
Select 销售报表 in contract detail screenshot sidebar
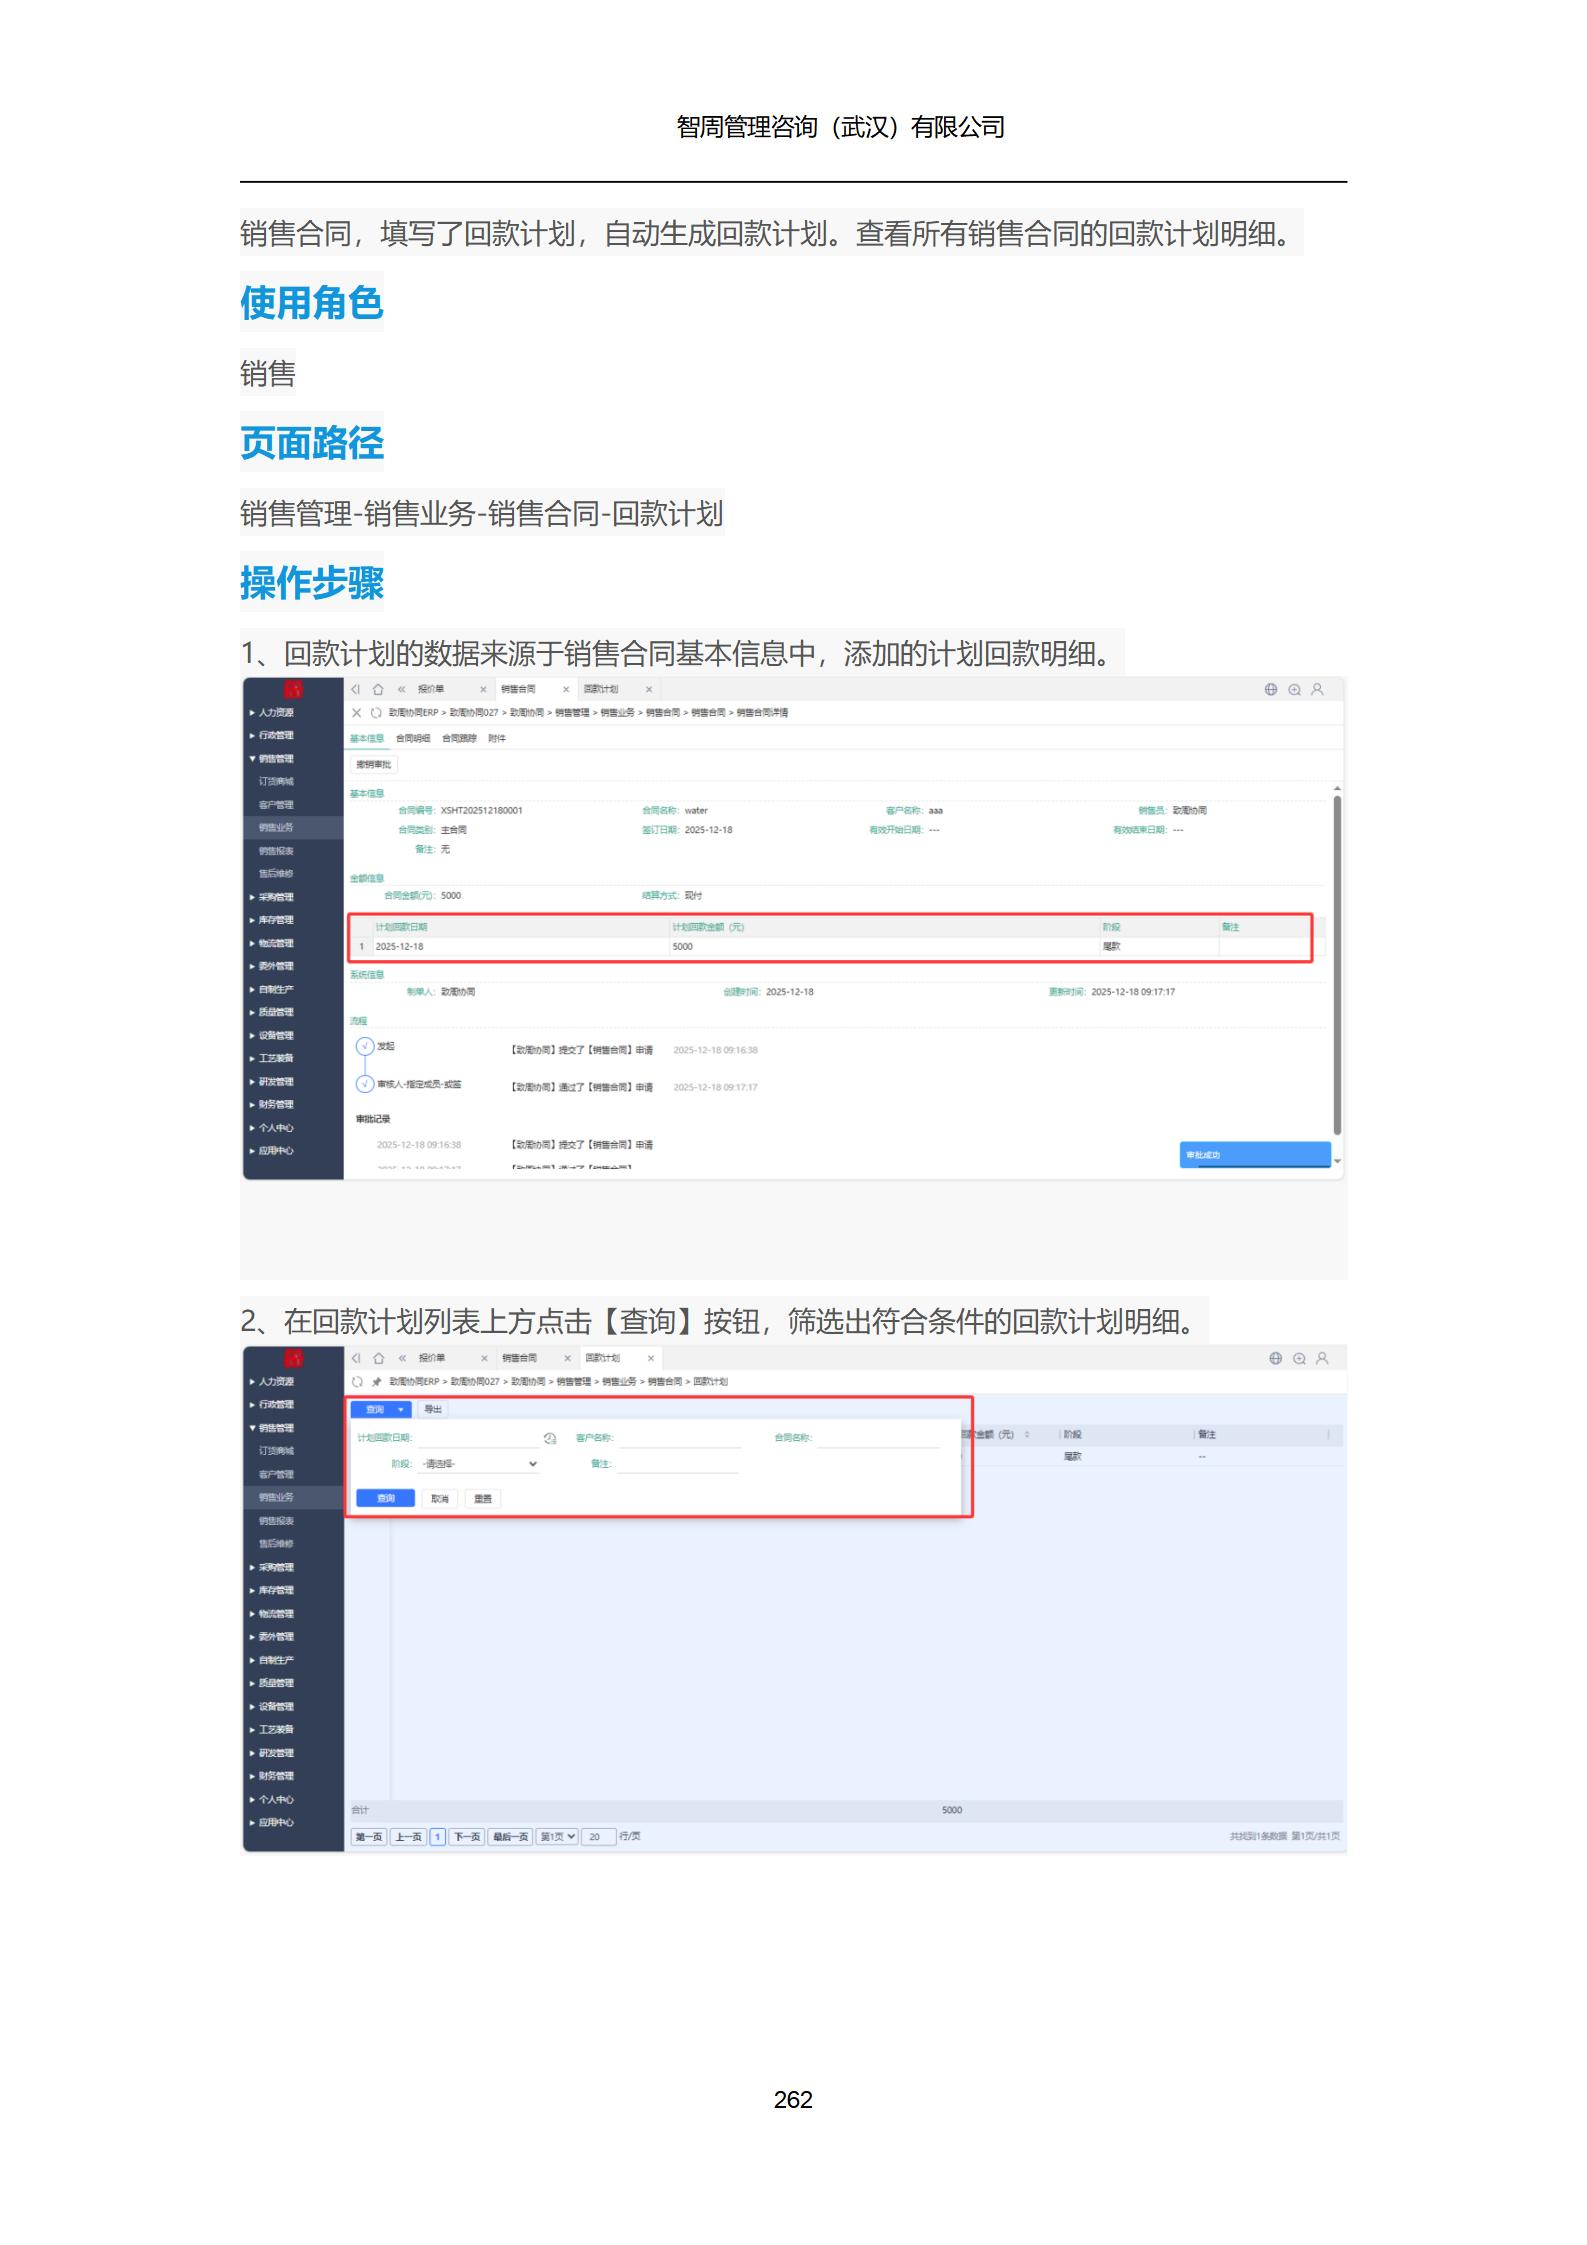click(x=276, y=851)
